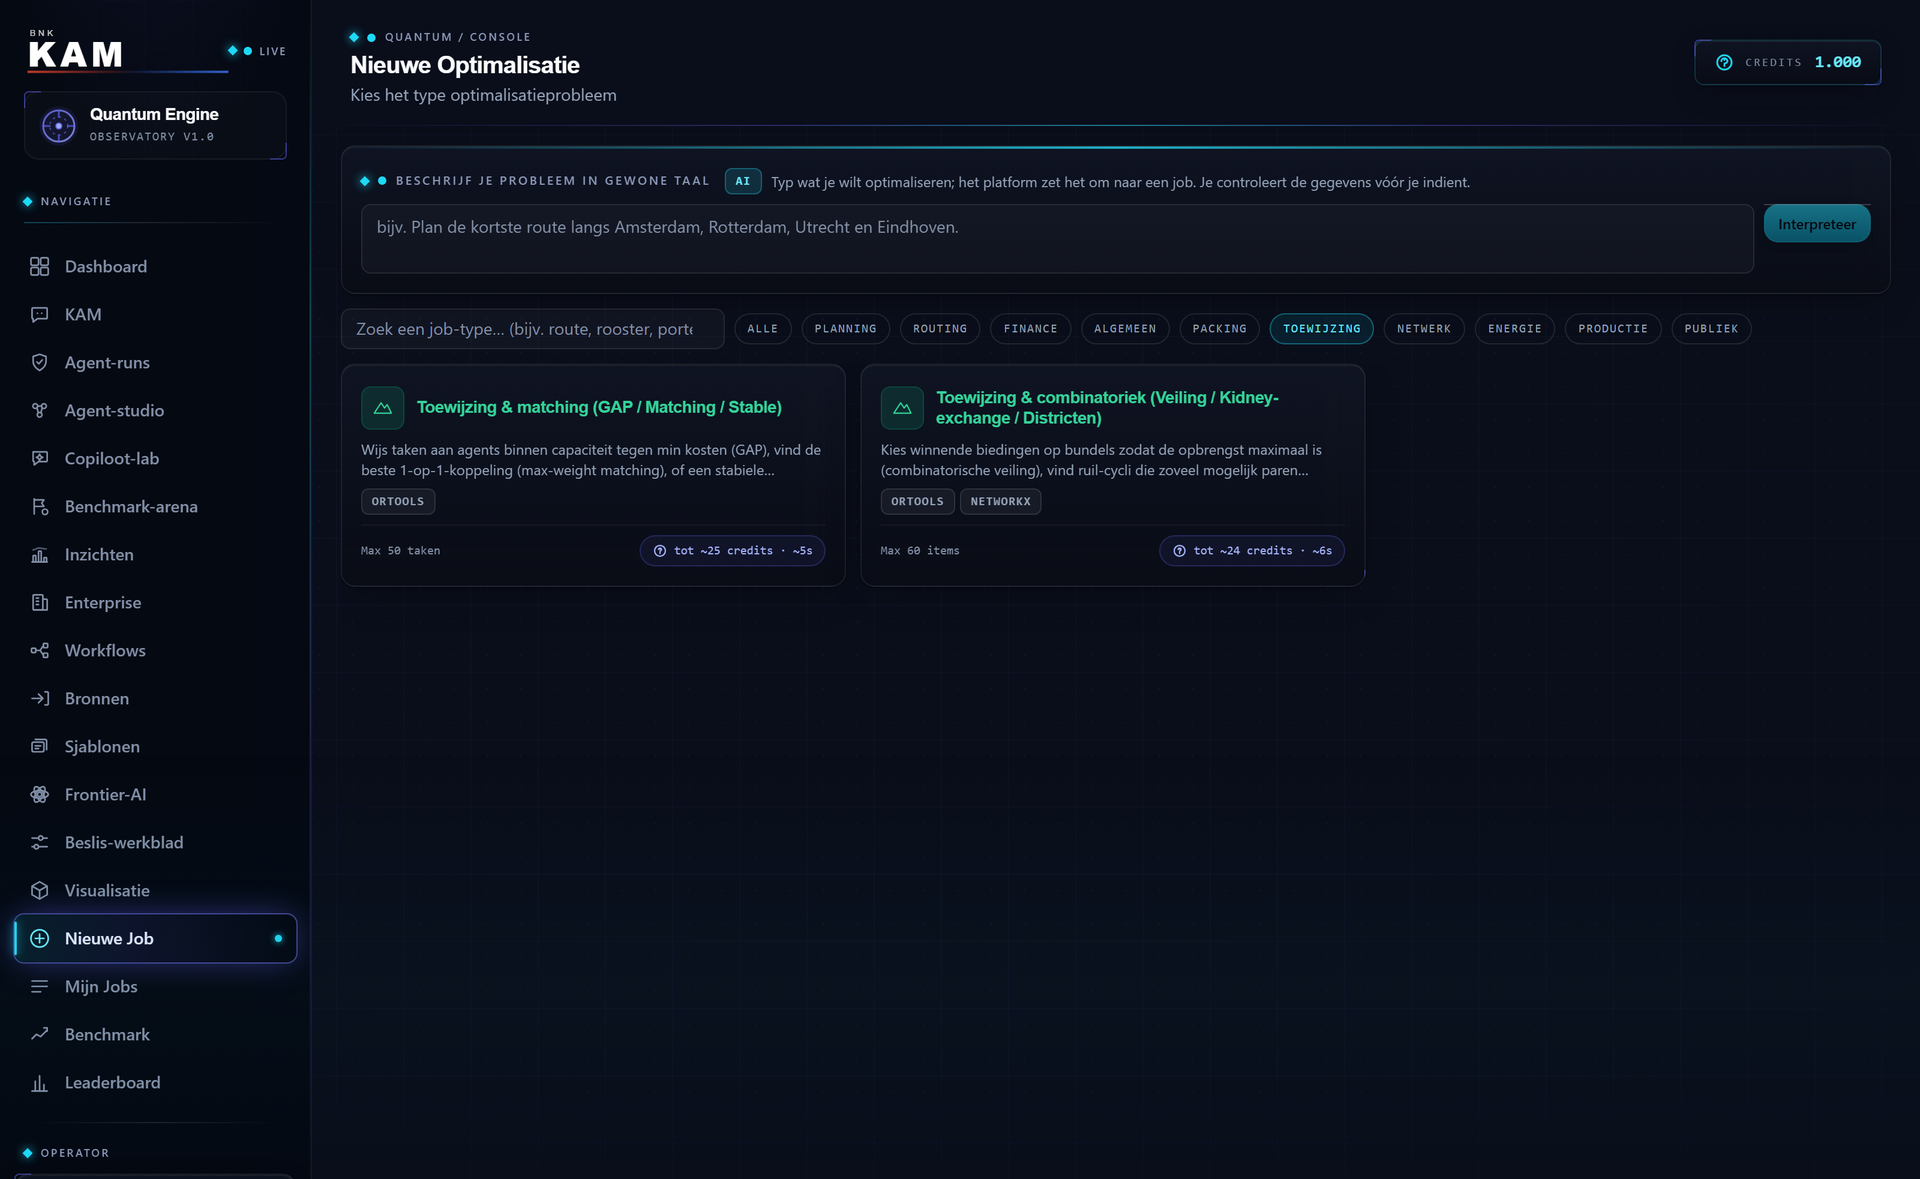Select the ALLE filter chip
This screenshot has width=1920, height=1179.
(x=762, y=329)
